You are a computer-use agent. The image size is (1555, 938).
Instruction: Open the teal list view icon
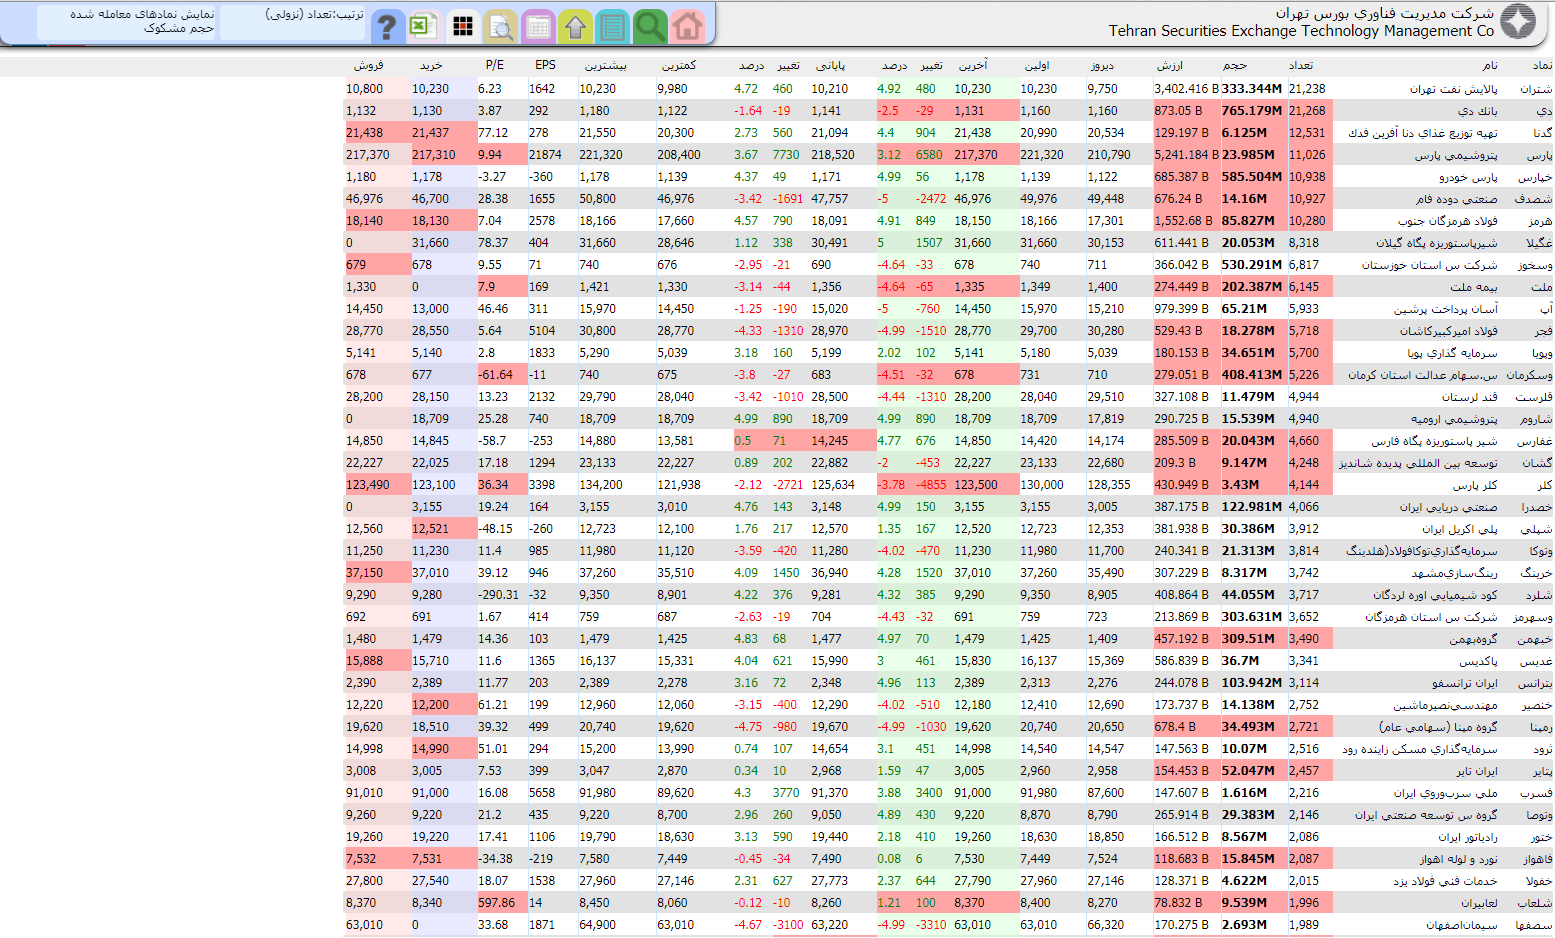(x=612, y=26)
